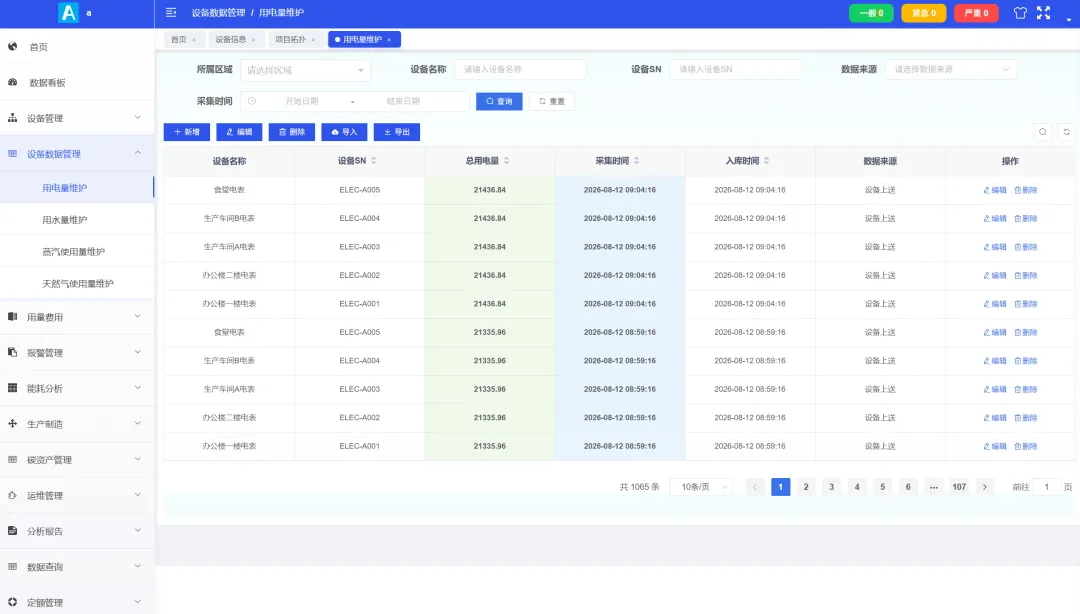Expand 碳资产管理 sidebar menu
Viewport: 1080px width, 614px height.
[77, 460]
